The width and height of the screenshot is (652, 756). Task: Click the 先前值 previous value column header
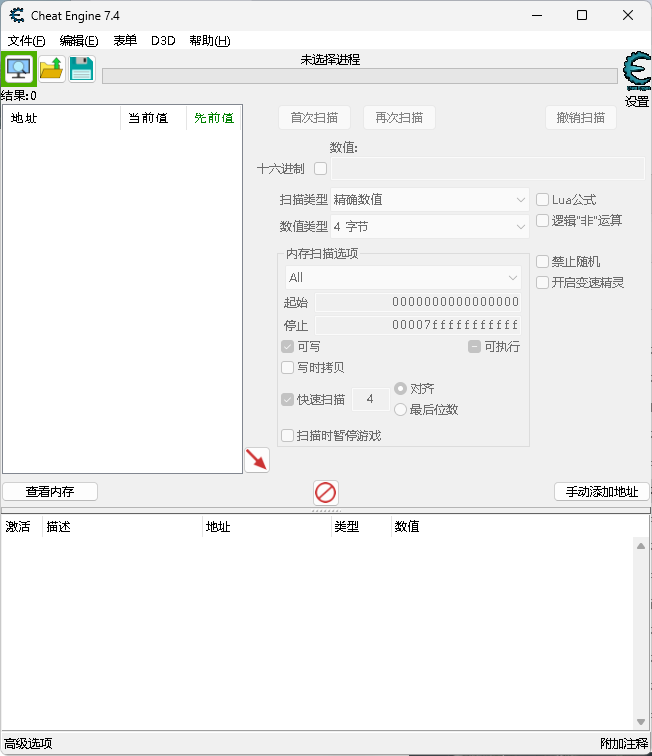(x=214, y=118)
